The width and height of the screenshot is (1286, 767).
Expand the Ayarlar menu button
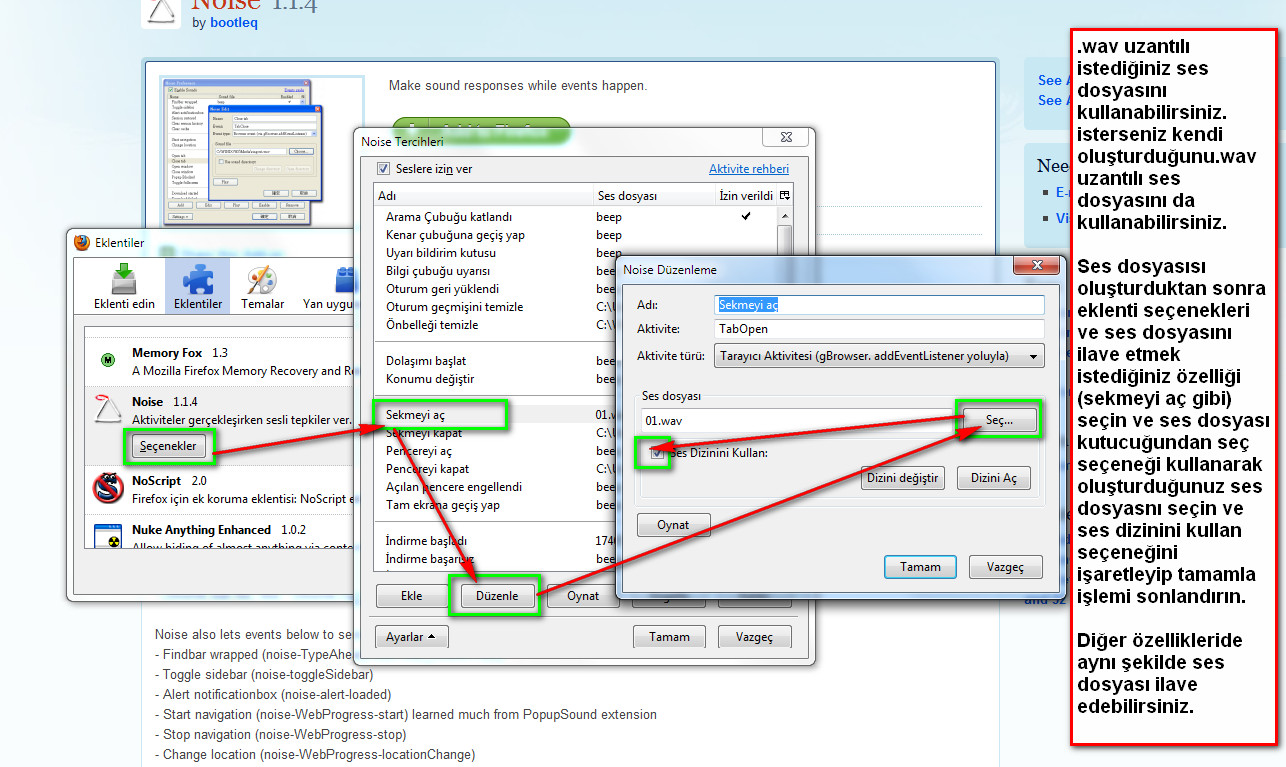tap(411, 636)
